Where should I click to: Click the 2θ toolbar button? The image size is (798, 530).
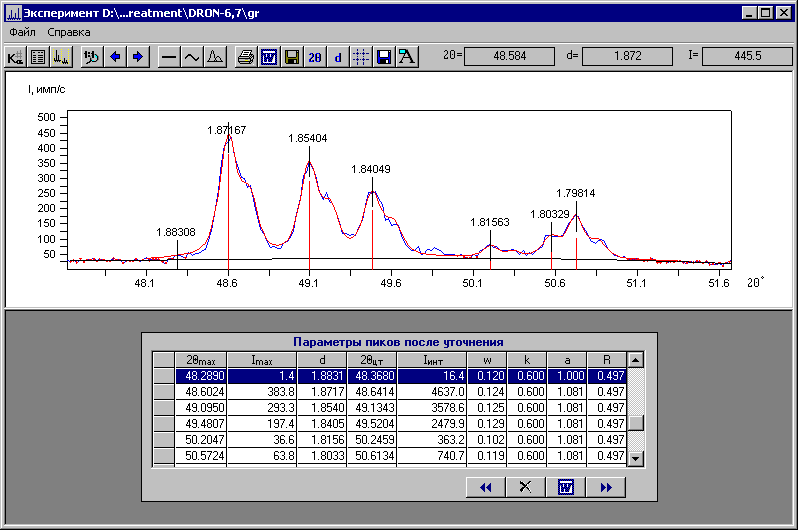click(315, 57)
